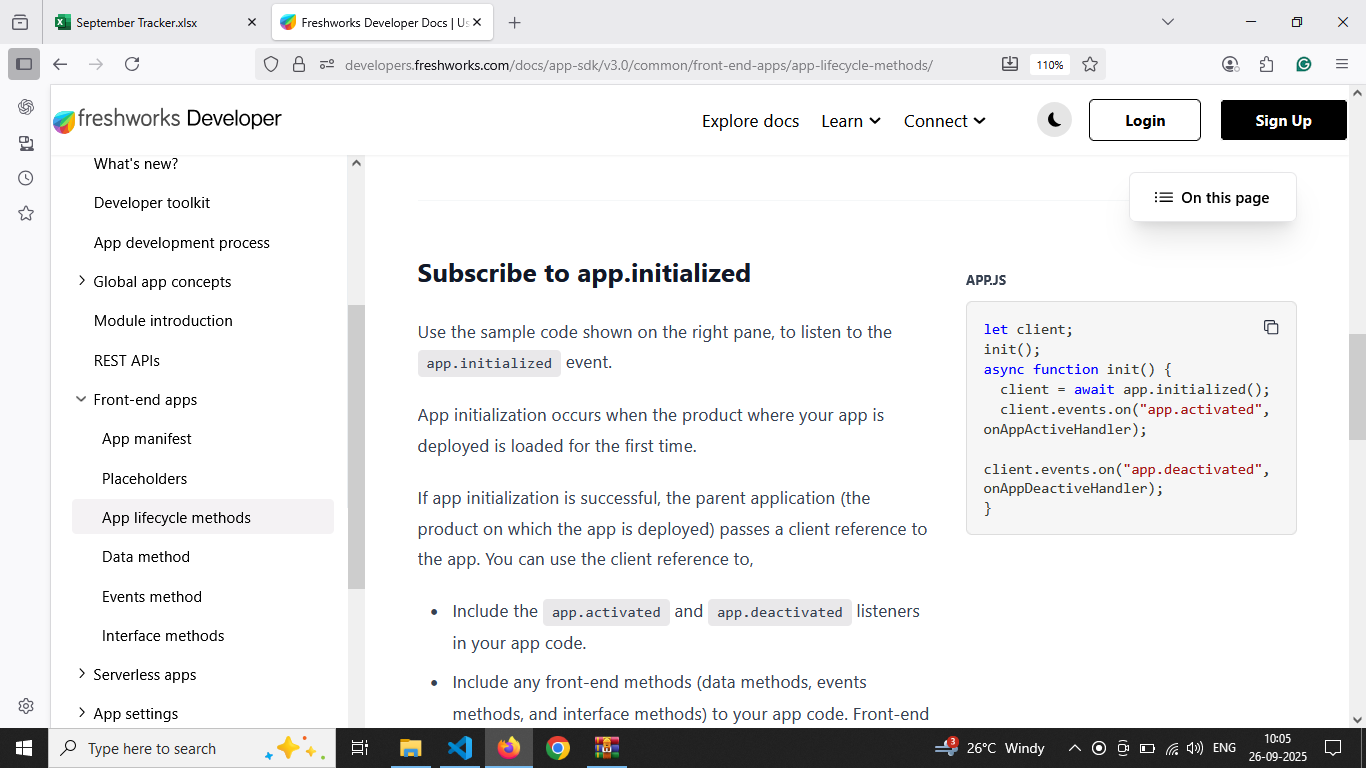Click the Login button
Screen dimensions: 1366x768
point(1144,120)
